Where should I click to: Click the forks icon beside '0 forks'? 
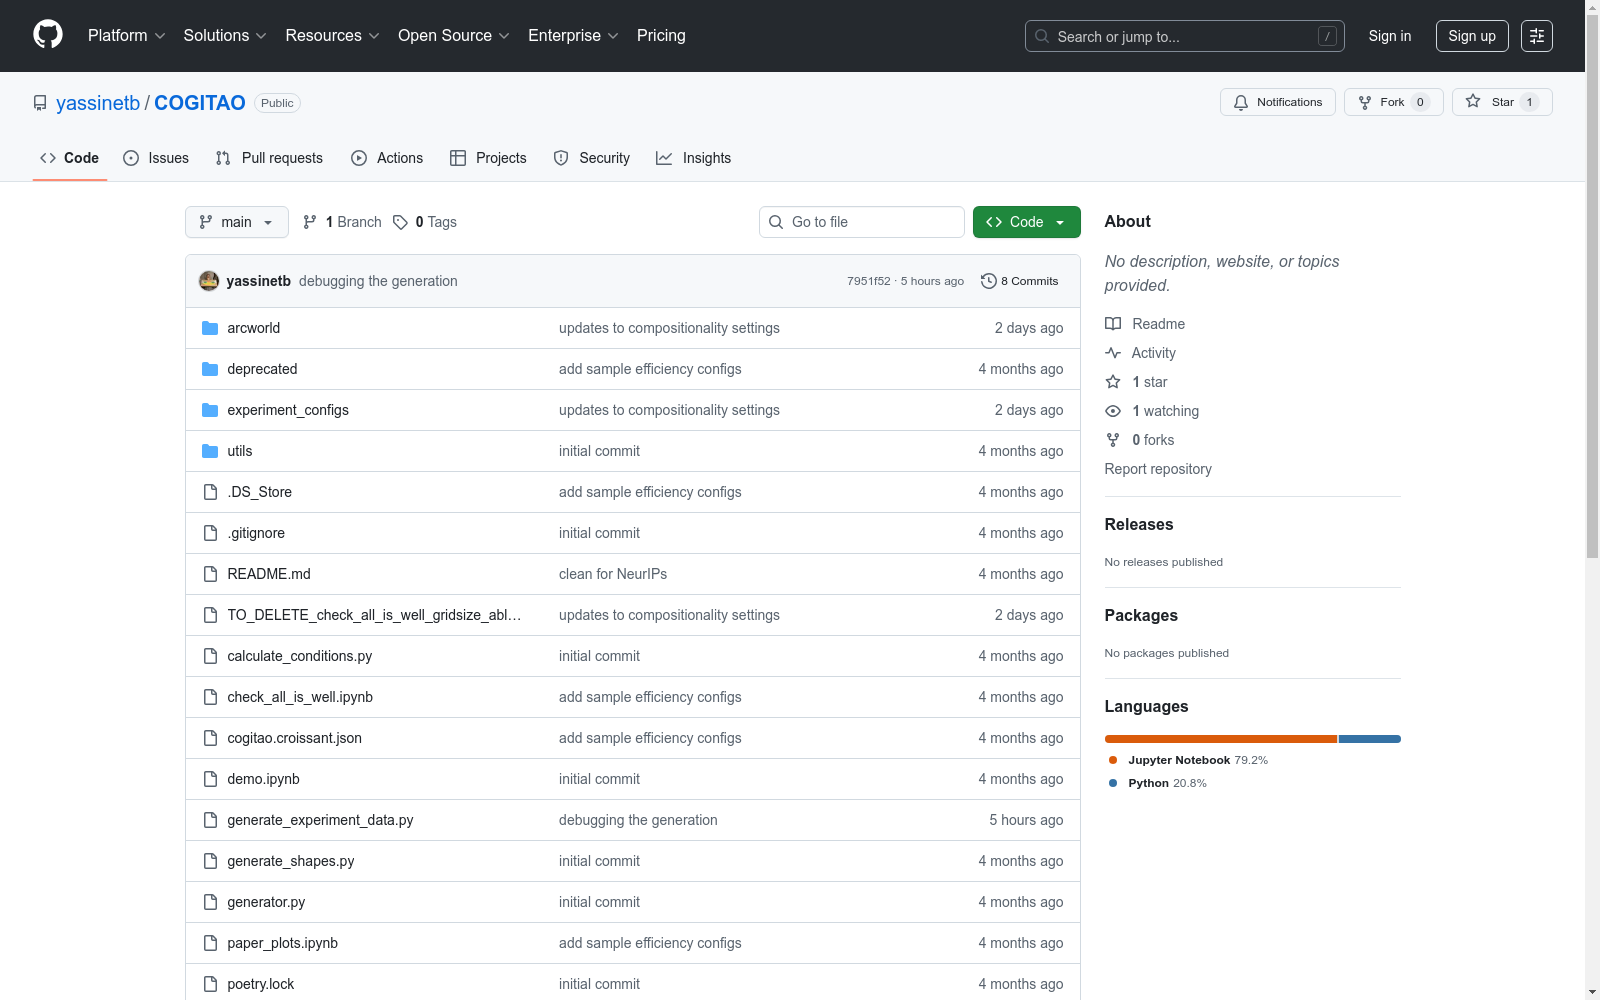(1113, 440)
